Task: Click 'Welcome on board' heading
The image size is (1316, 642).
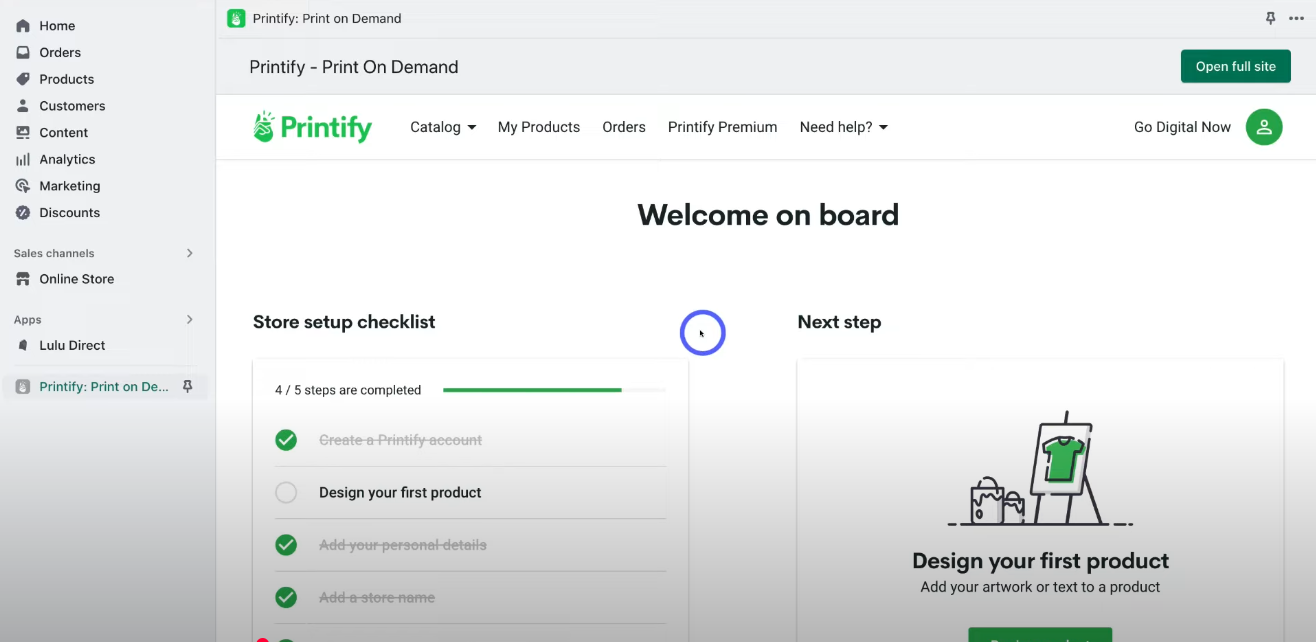Action: pos(768,215)
